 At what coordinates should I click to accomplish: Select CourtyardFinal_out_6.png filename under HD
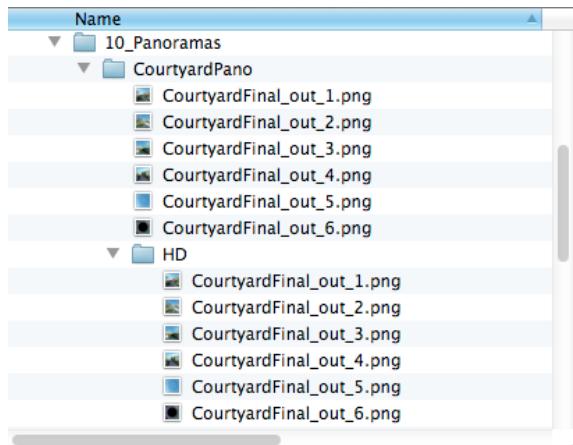pos(296,414)
